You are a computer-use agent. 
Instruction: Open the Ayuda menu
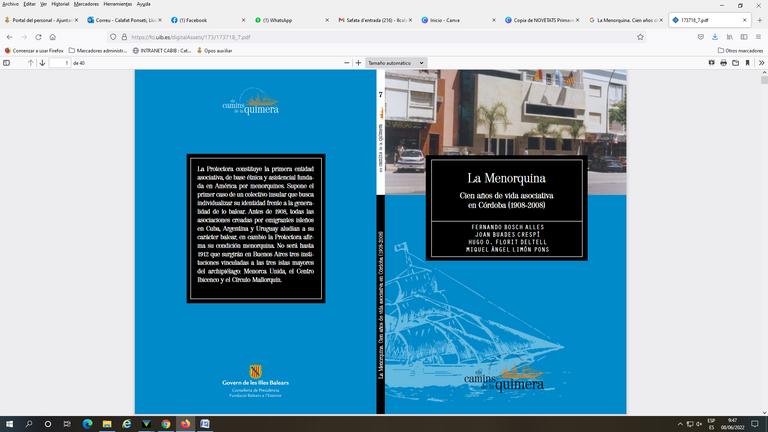144,4
